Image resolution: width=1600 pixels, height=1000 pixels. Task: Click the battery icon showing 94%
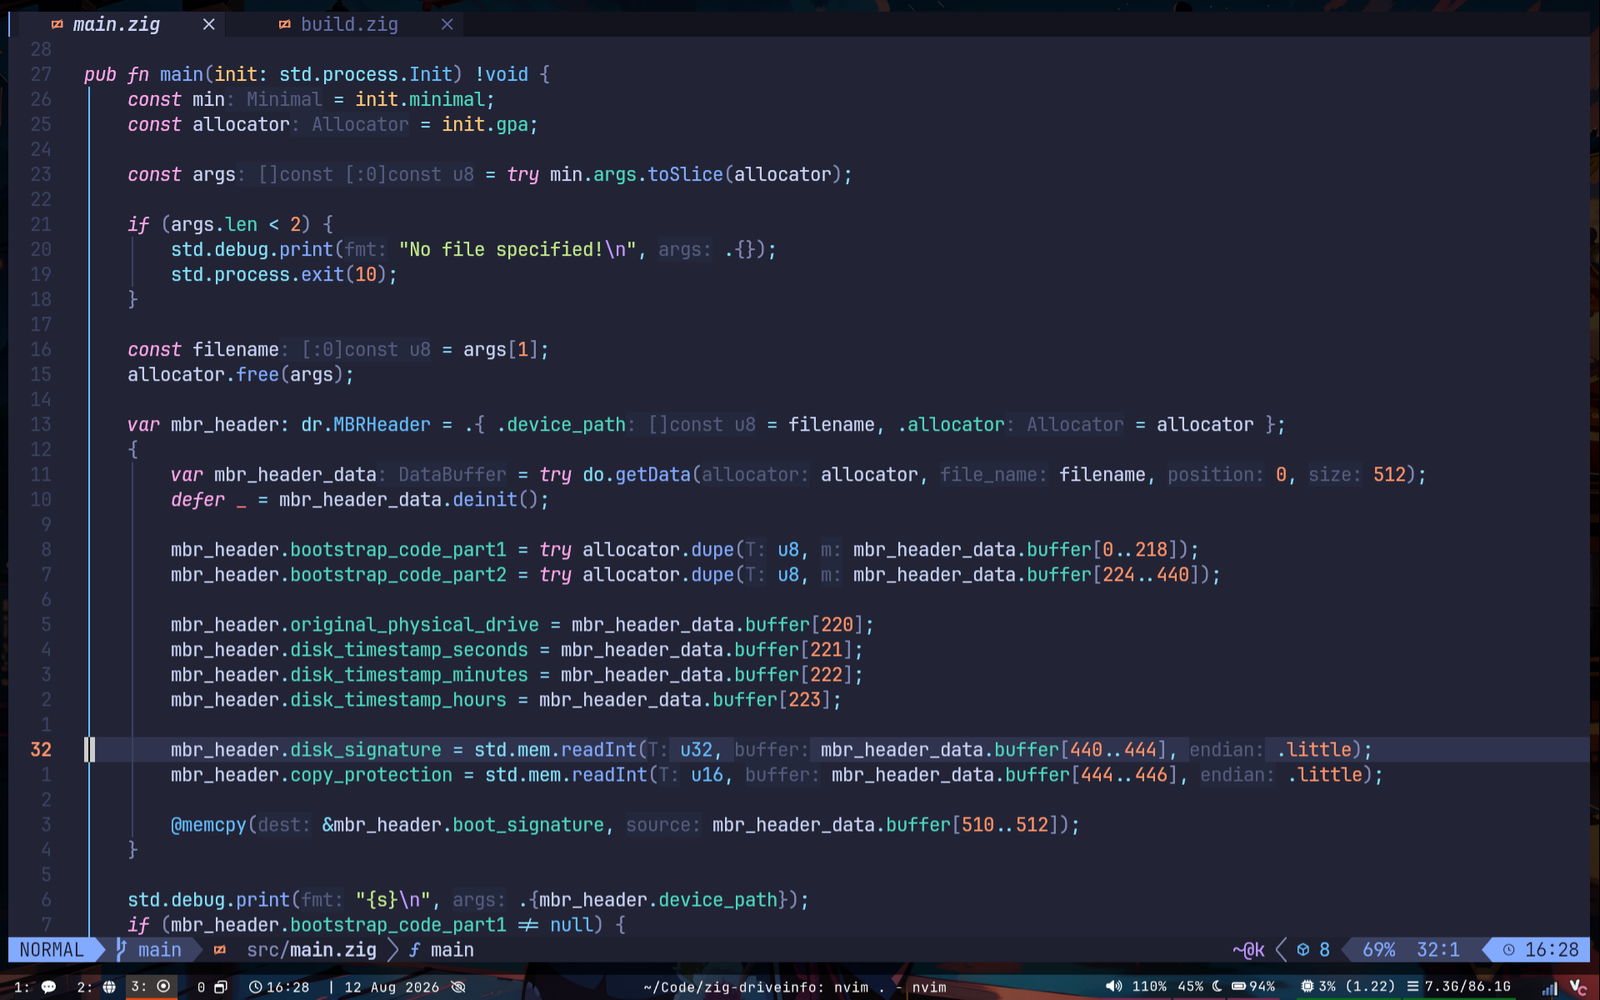(1239, 986)
